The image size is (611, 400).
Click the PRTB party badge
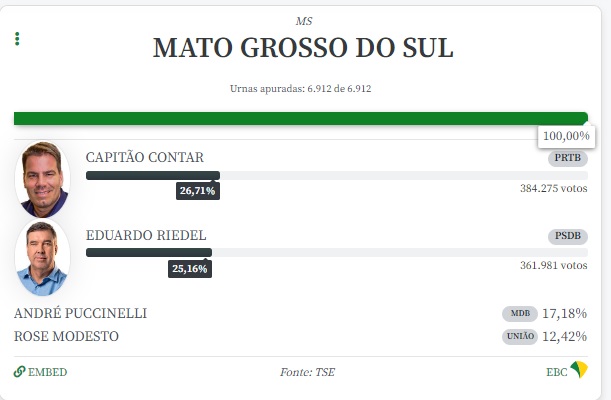tap(568, 158)
